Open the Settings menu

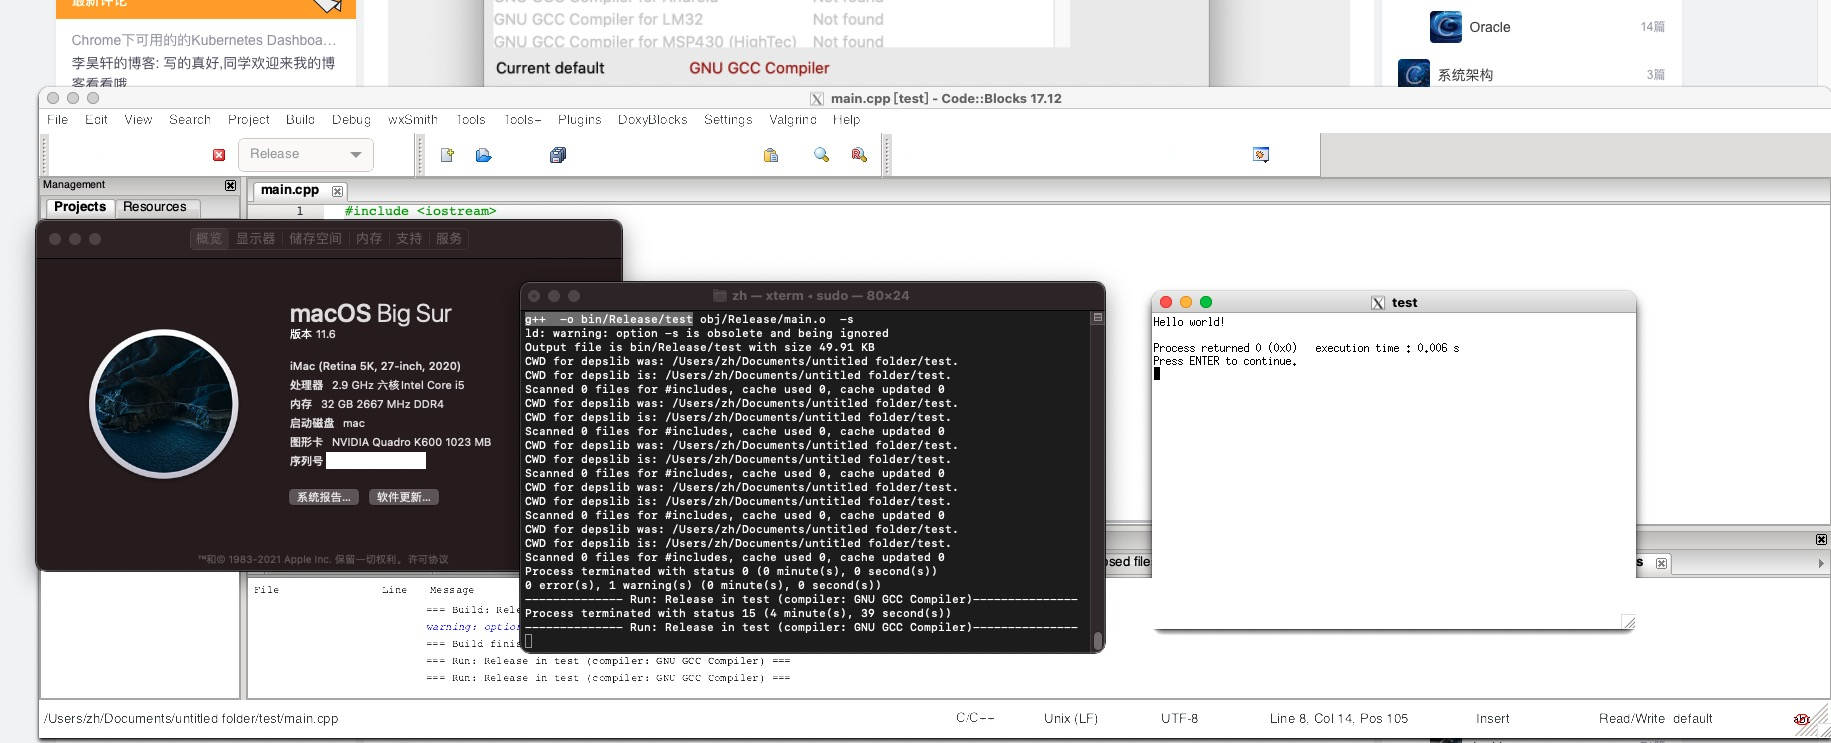click(x=728, y=120)
